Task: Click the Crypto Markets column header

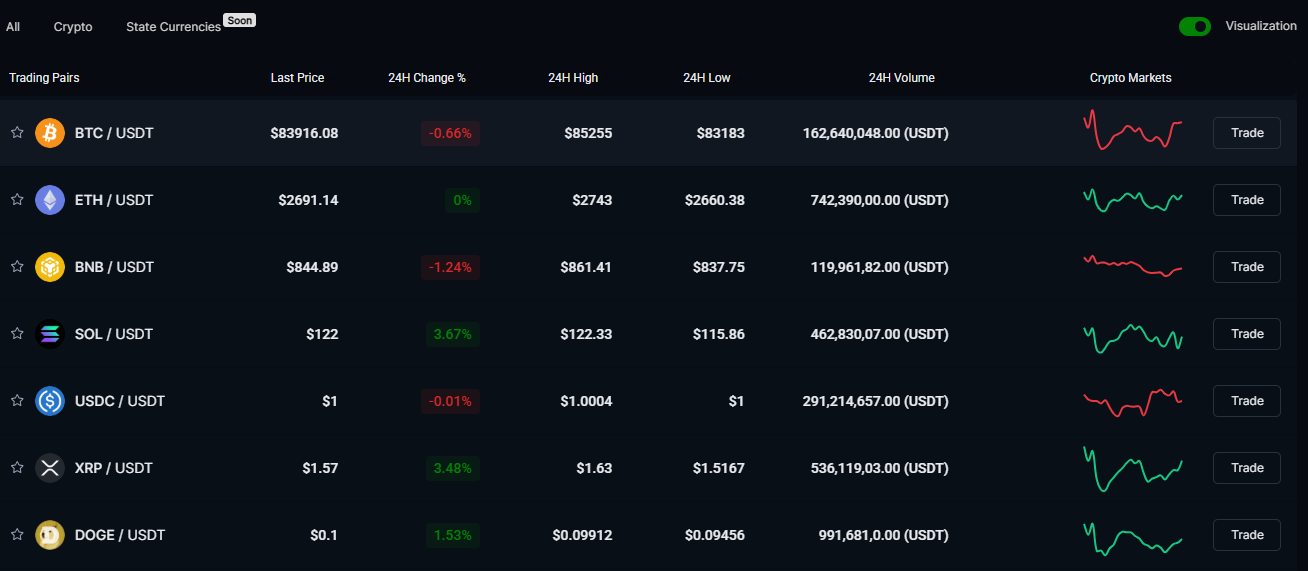Action: pos(1131,78)
